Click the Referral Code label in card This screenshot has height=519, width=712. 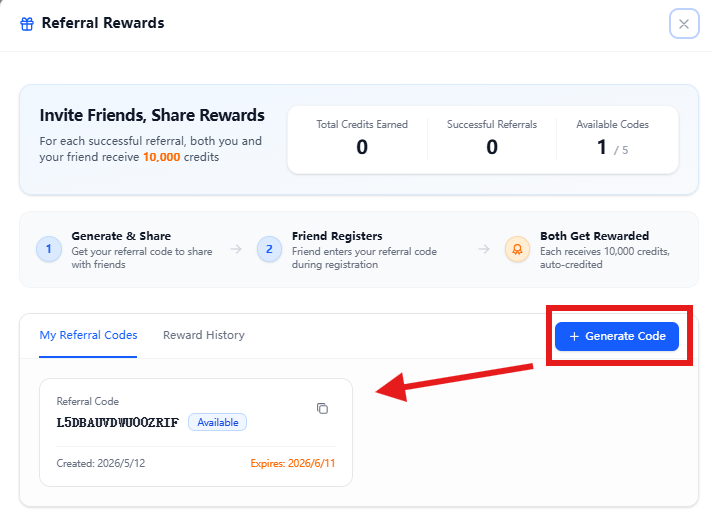(x=88, y=401)
